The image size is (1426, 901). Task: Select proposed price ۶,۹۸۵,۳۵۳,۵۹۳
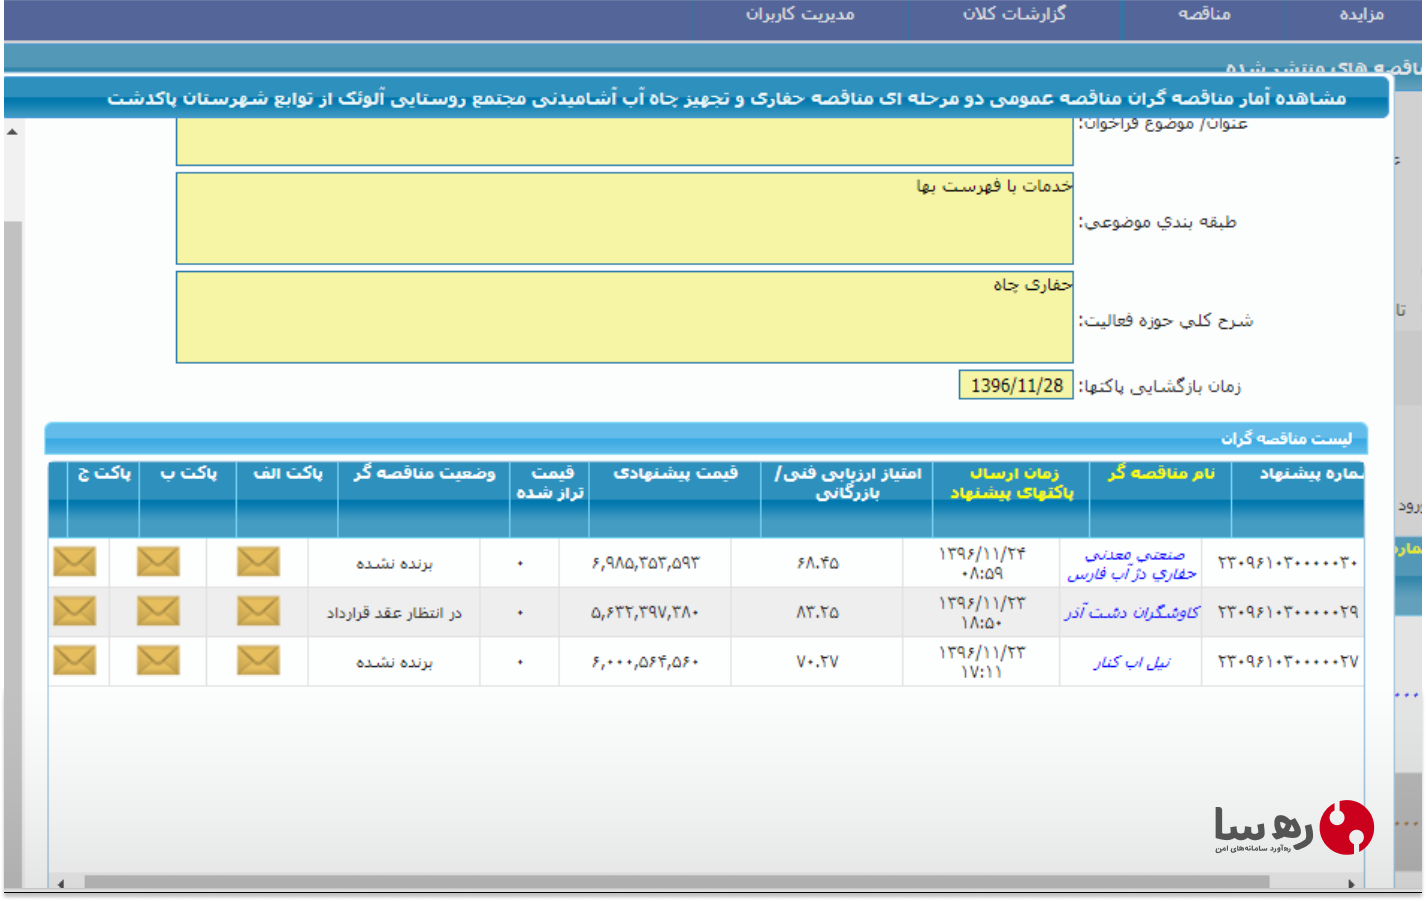click(645, 563)
